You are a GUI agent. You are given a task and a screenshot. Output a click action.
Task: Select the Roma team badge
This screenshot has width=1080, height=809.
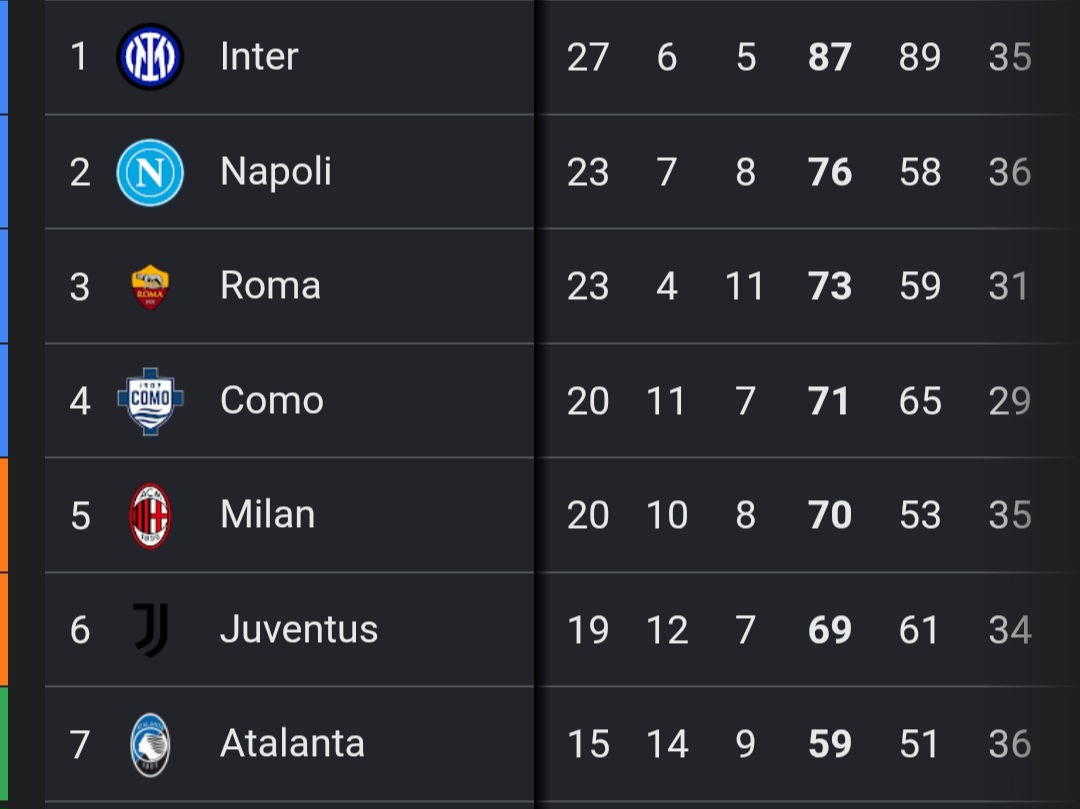point(150,287)
